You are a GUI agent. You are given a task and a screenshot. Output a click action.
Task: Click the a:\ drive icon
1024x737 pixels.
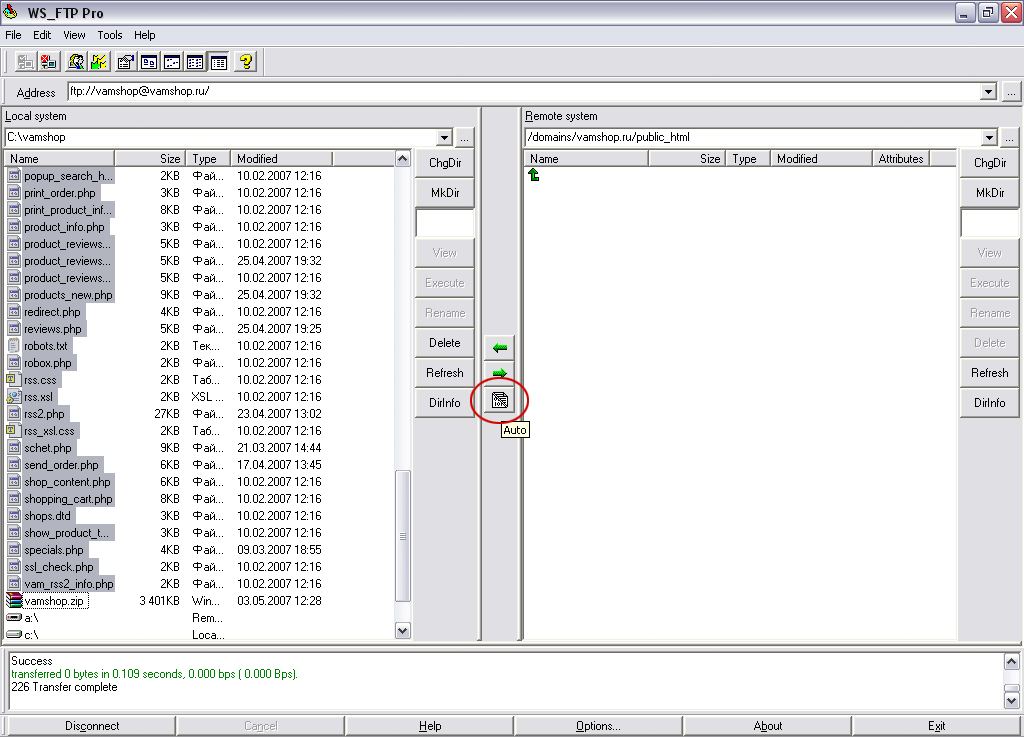pos(14,618)
